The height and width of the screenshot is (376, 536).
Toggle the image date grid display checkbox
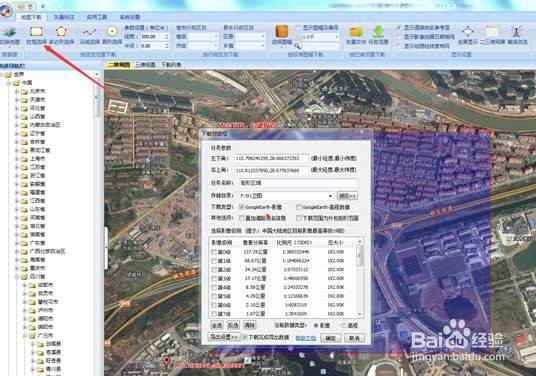tap(399, 37)
